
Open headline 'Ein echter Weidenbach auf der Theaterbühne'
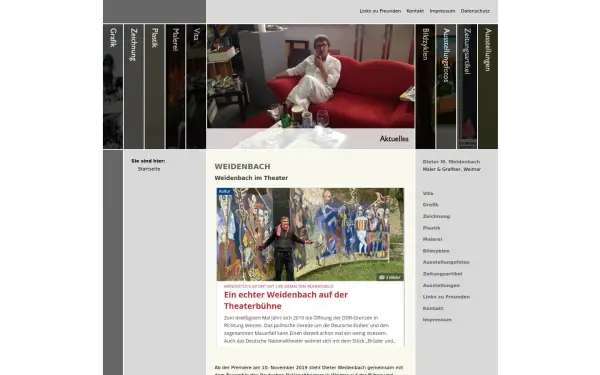point(286,300)
